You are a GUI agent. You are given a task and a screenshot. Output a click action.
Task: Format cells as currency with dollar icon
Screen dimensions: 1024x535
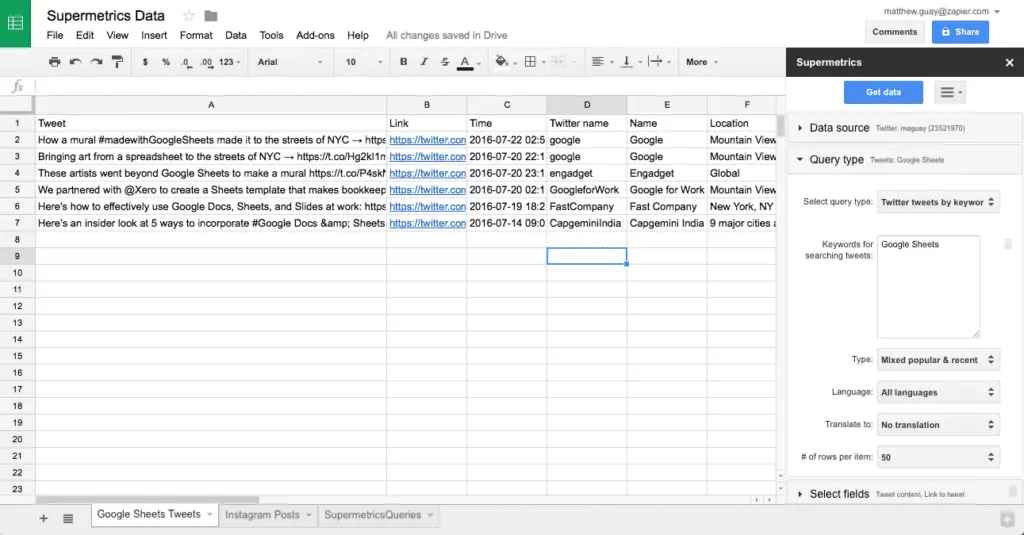146,62
